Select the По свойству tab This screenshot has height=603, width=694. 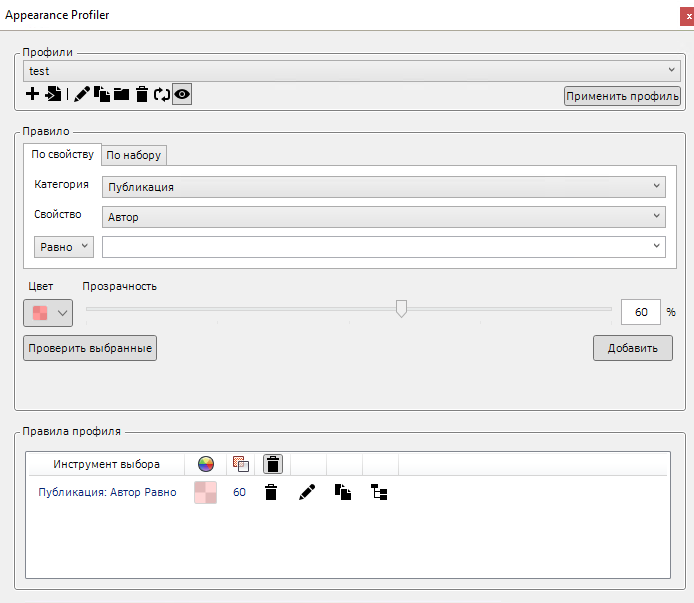coord(62,155)
